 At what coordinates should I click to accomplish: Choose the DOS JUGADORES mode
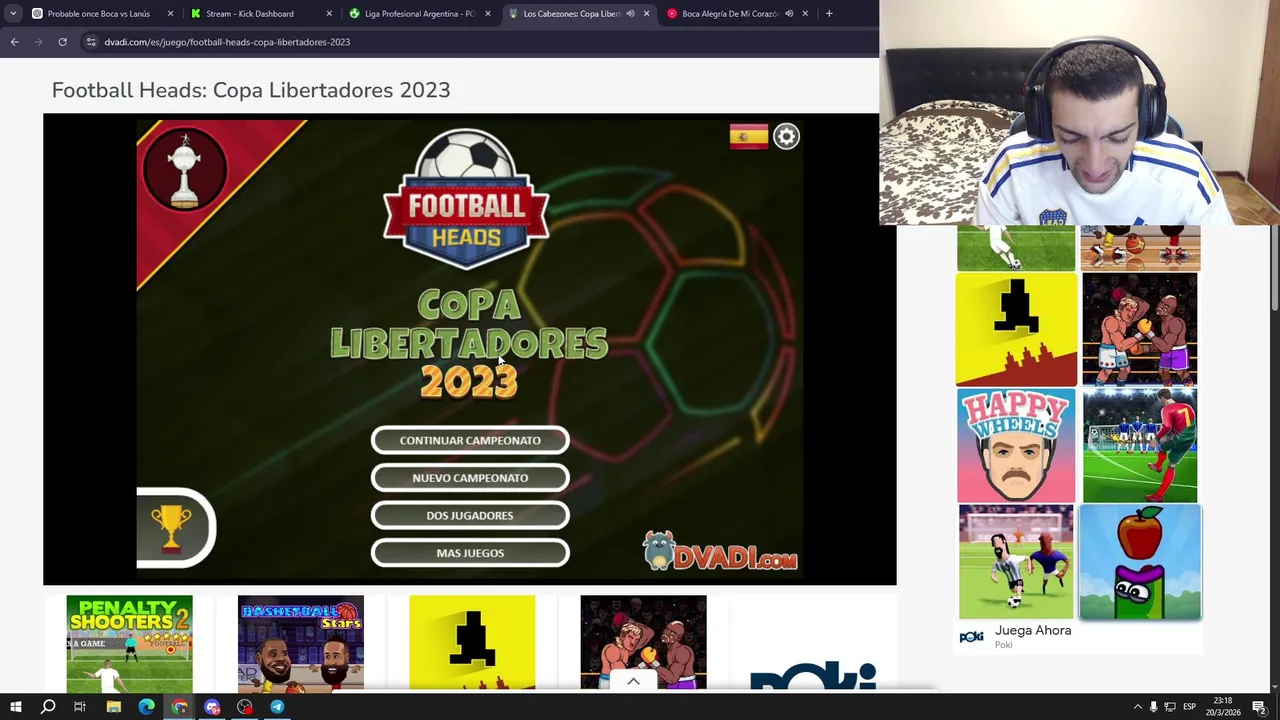[470, 515]
